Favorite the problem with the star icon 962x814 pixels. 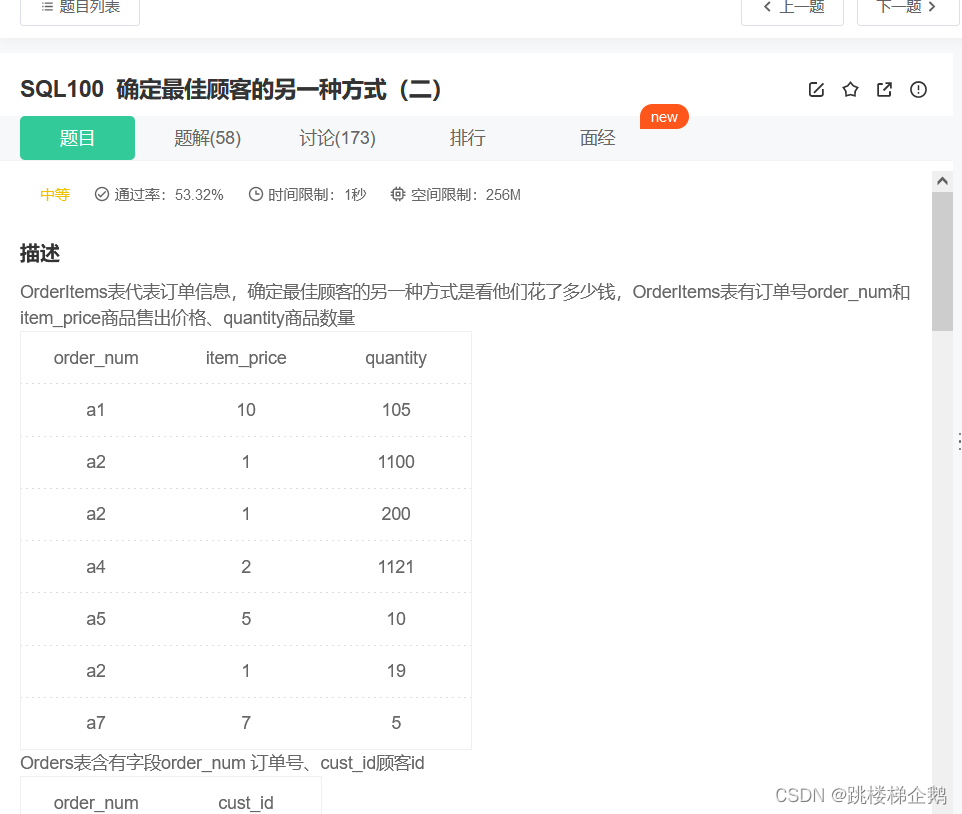click(850, 90)
